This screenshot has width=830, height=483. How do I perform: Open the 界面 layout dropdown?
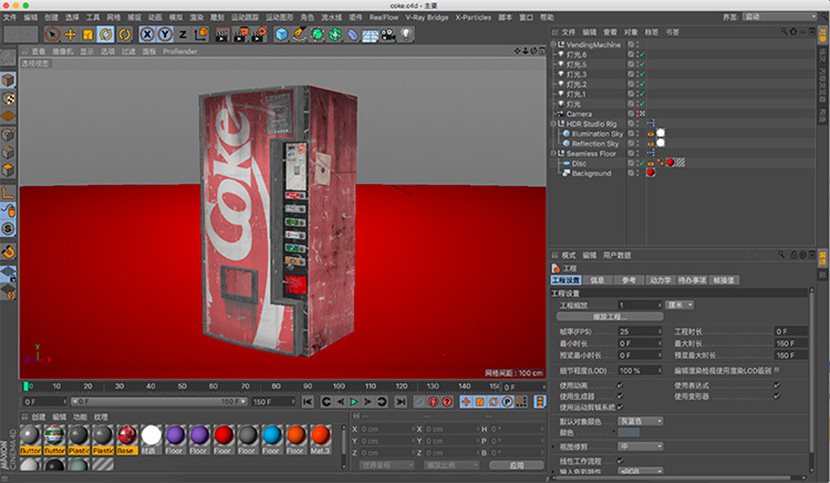(780, 17)
